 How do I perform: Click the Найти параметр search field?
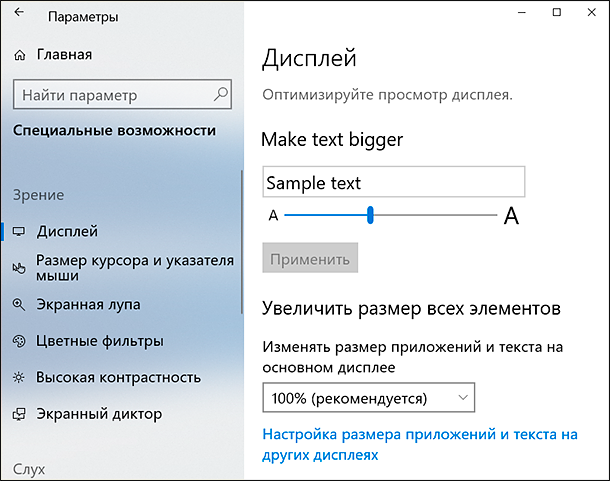tap(112, 96)
